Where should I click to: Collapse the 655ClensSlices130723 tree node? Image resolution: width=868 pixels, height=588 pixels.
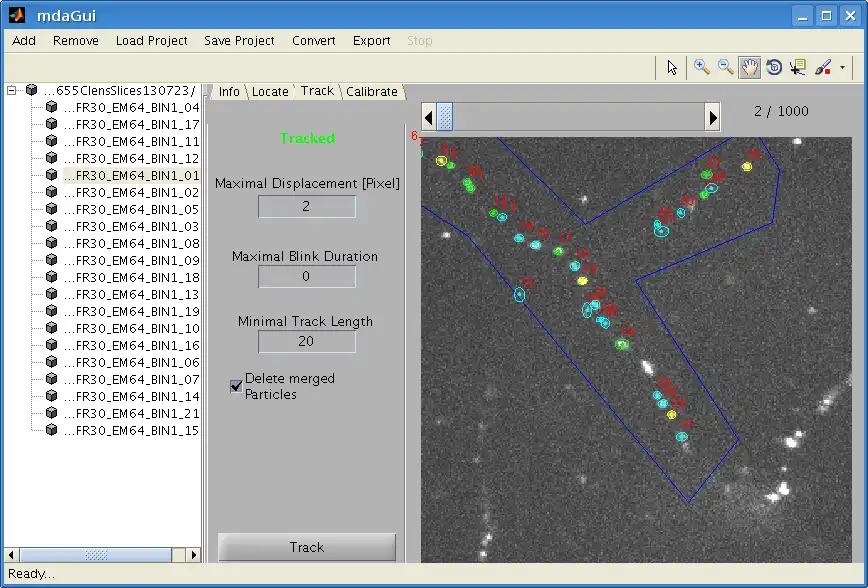(x=12, y=91)
